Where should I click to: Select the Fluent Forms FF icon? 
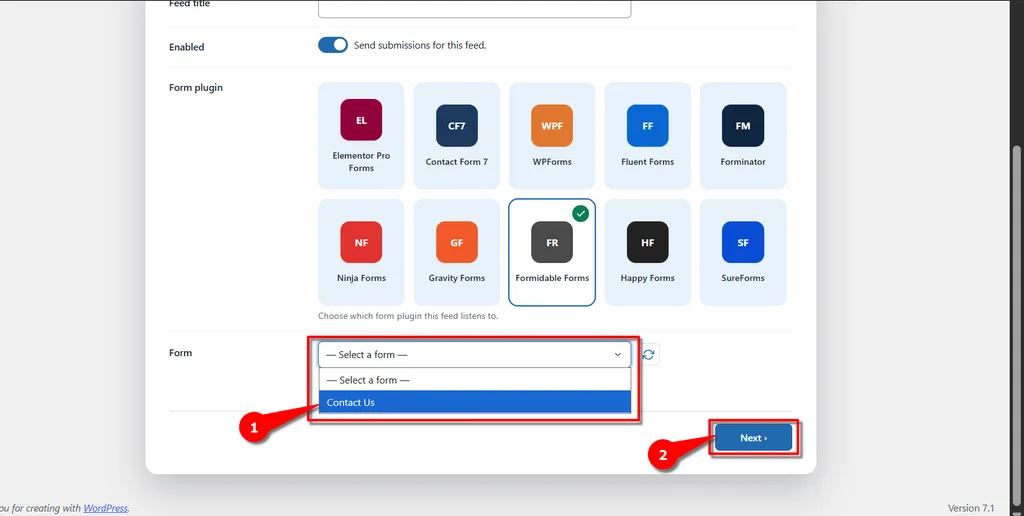[647, 125]
